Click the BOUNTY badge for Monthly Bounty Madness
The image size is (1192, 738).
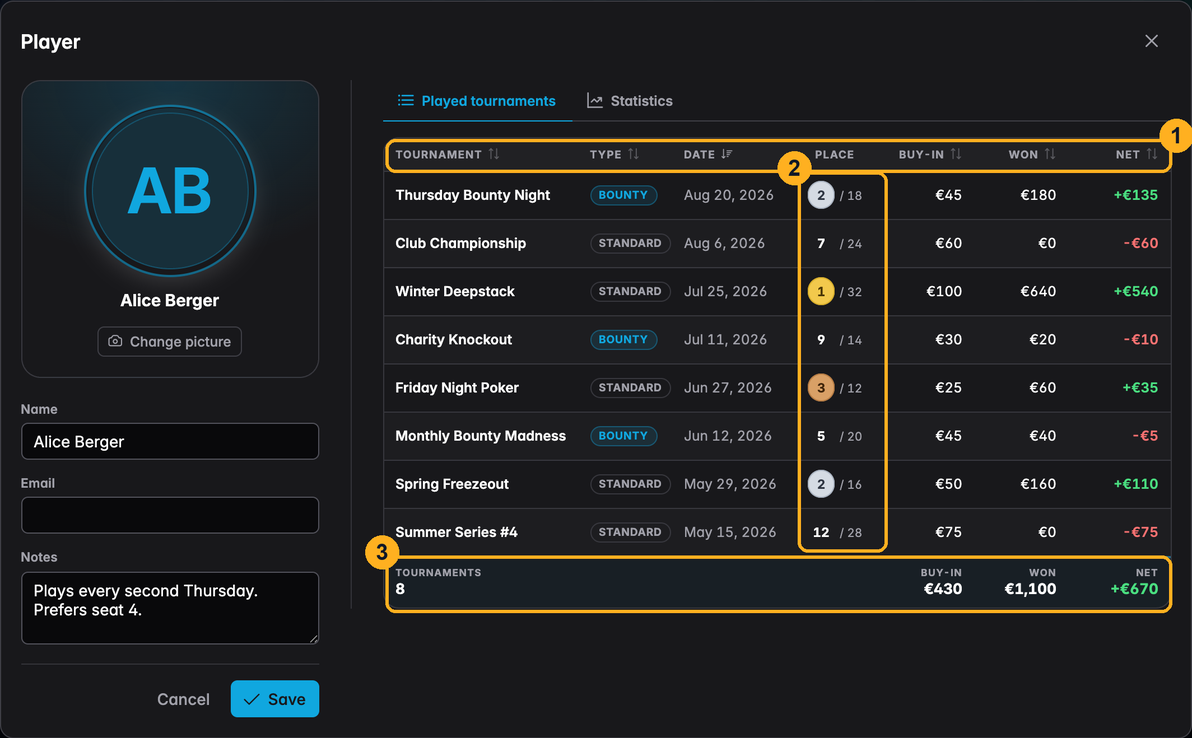[x=623, y=436]
